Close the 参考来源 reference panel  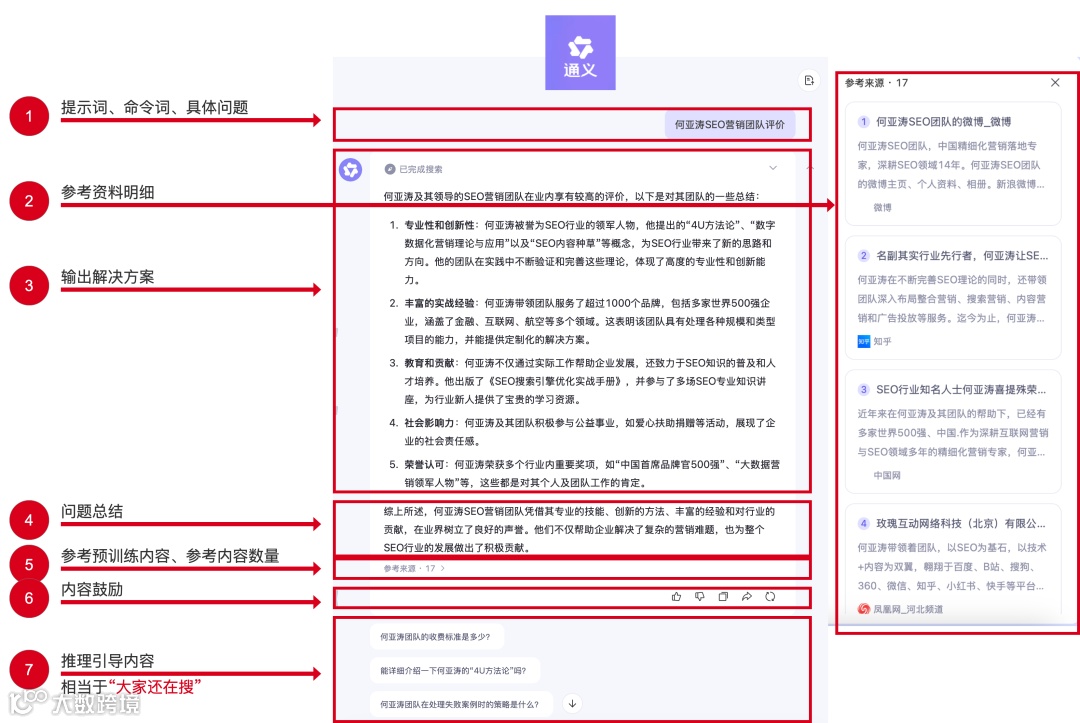(x=1055, y=83)
